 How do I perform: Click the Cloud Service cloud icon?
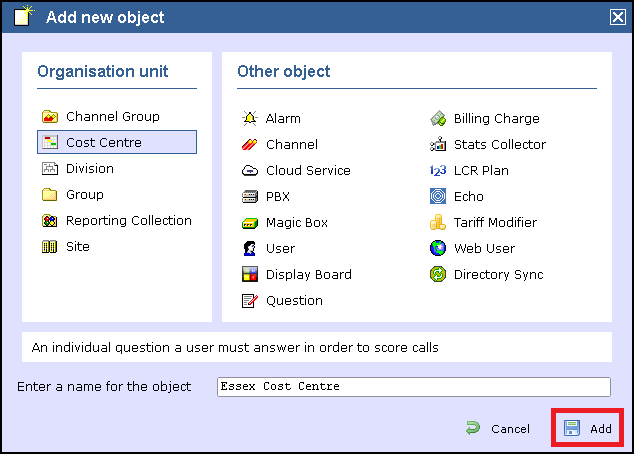(x=249, y=171)
